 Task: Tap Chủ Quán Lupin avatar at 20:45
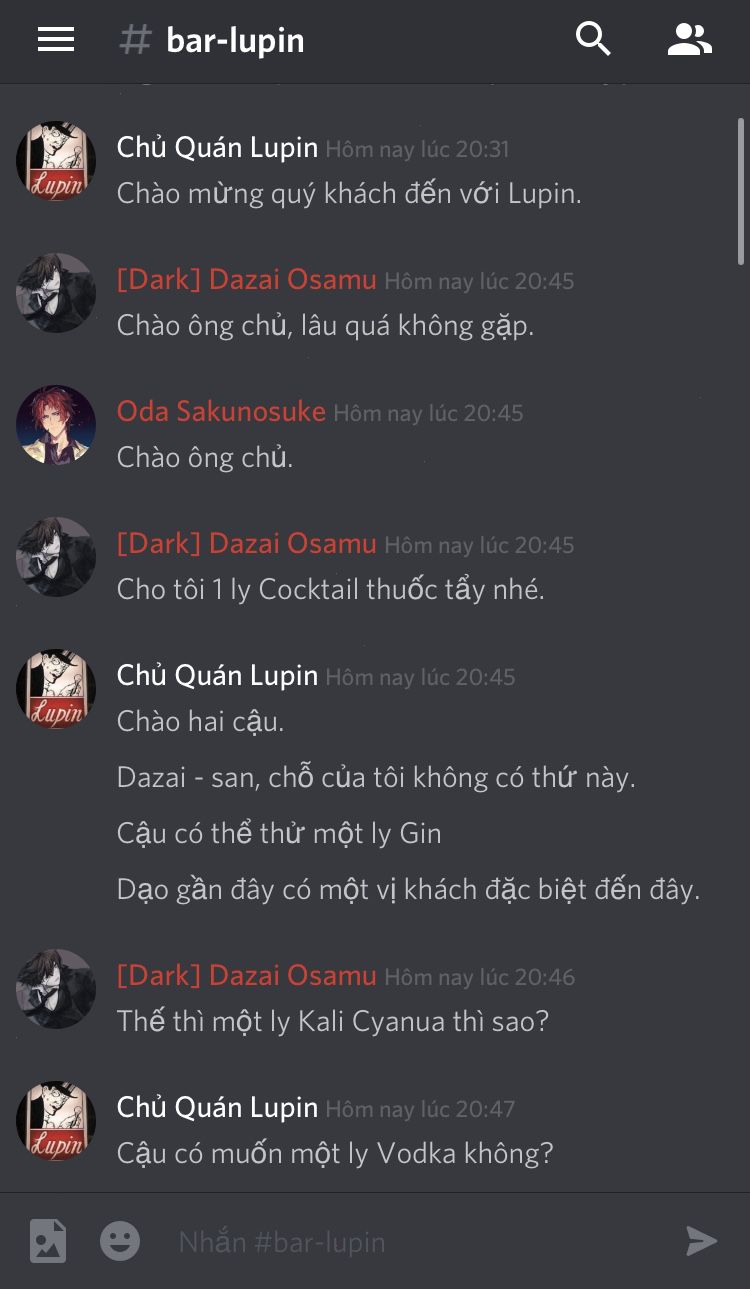pos(56,689)
